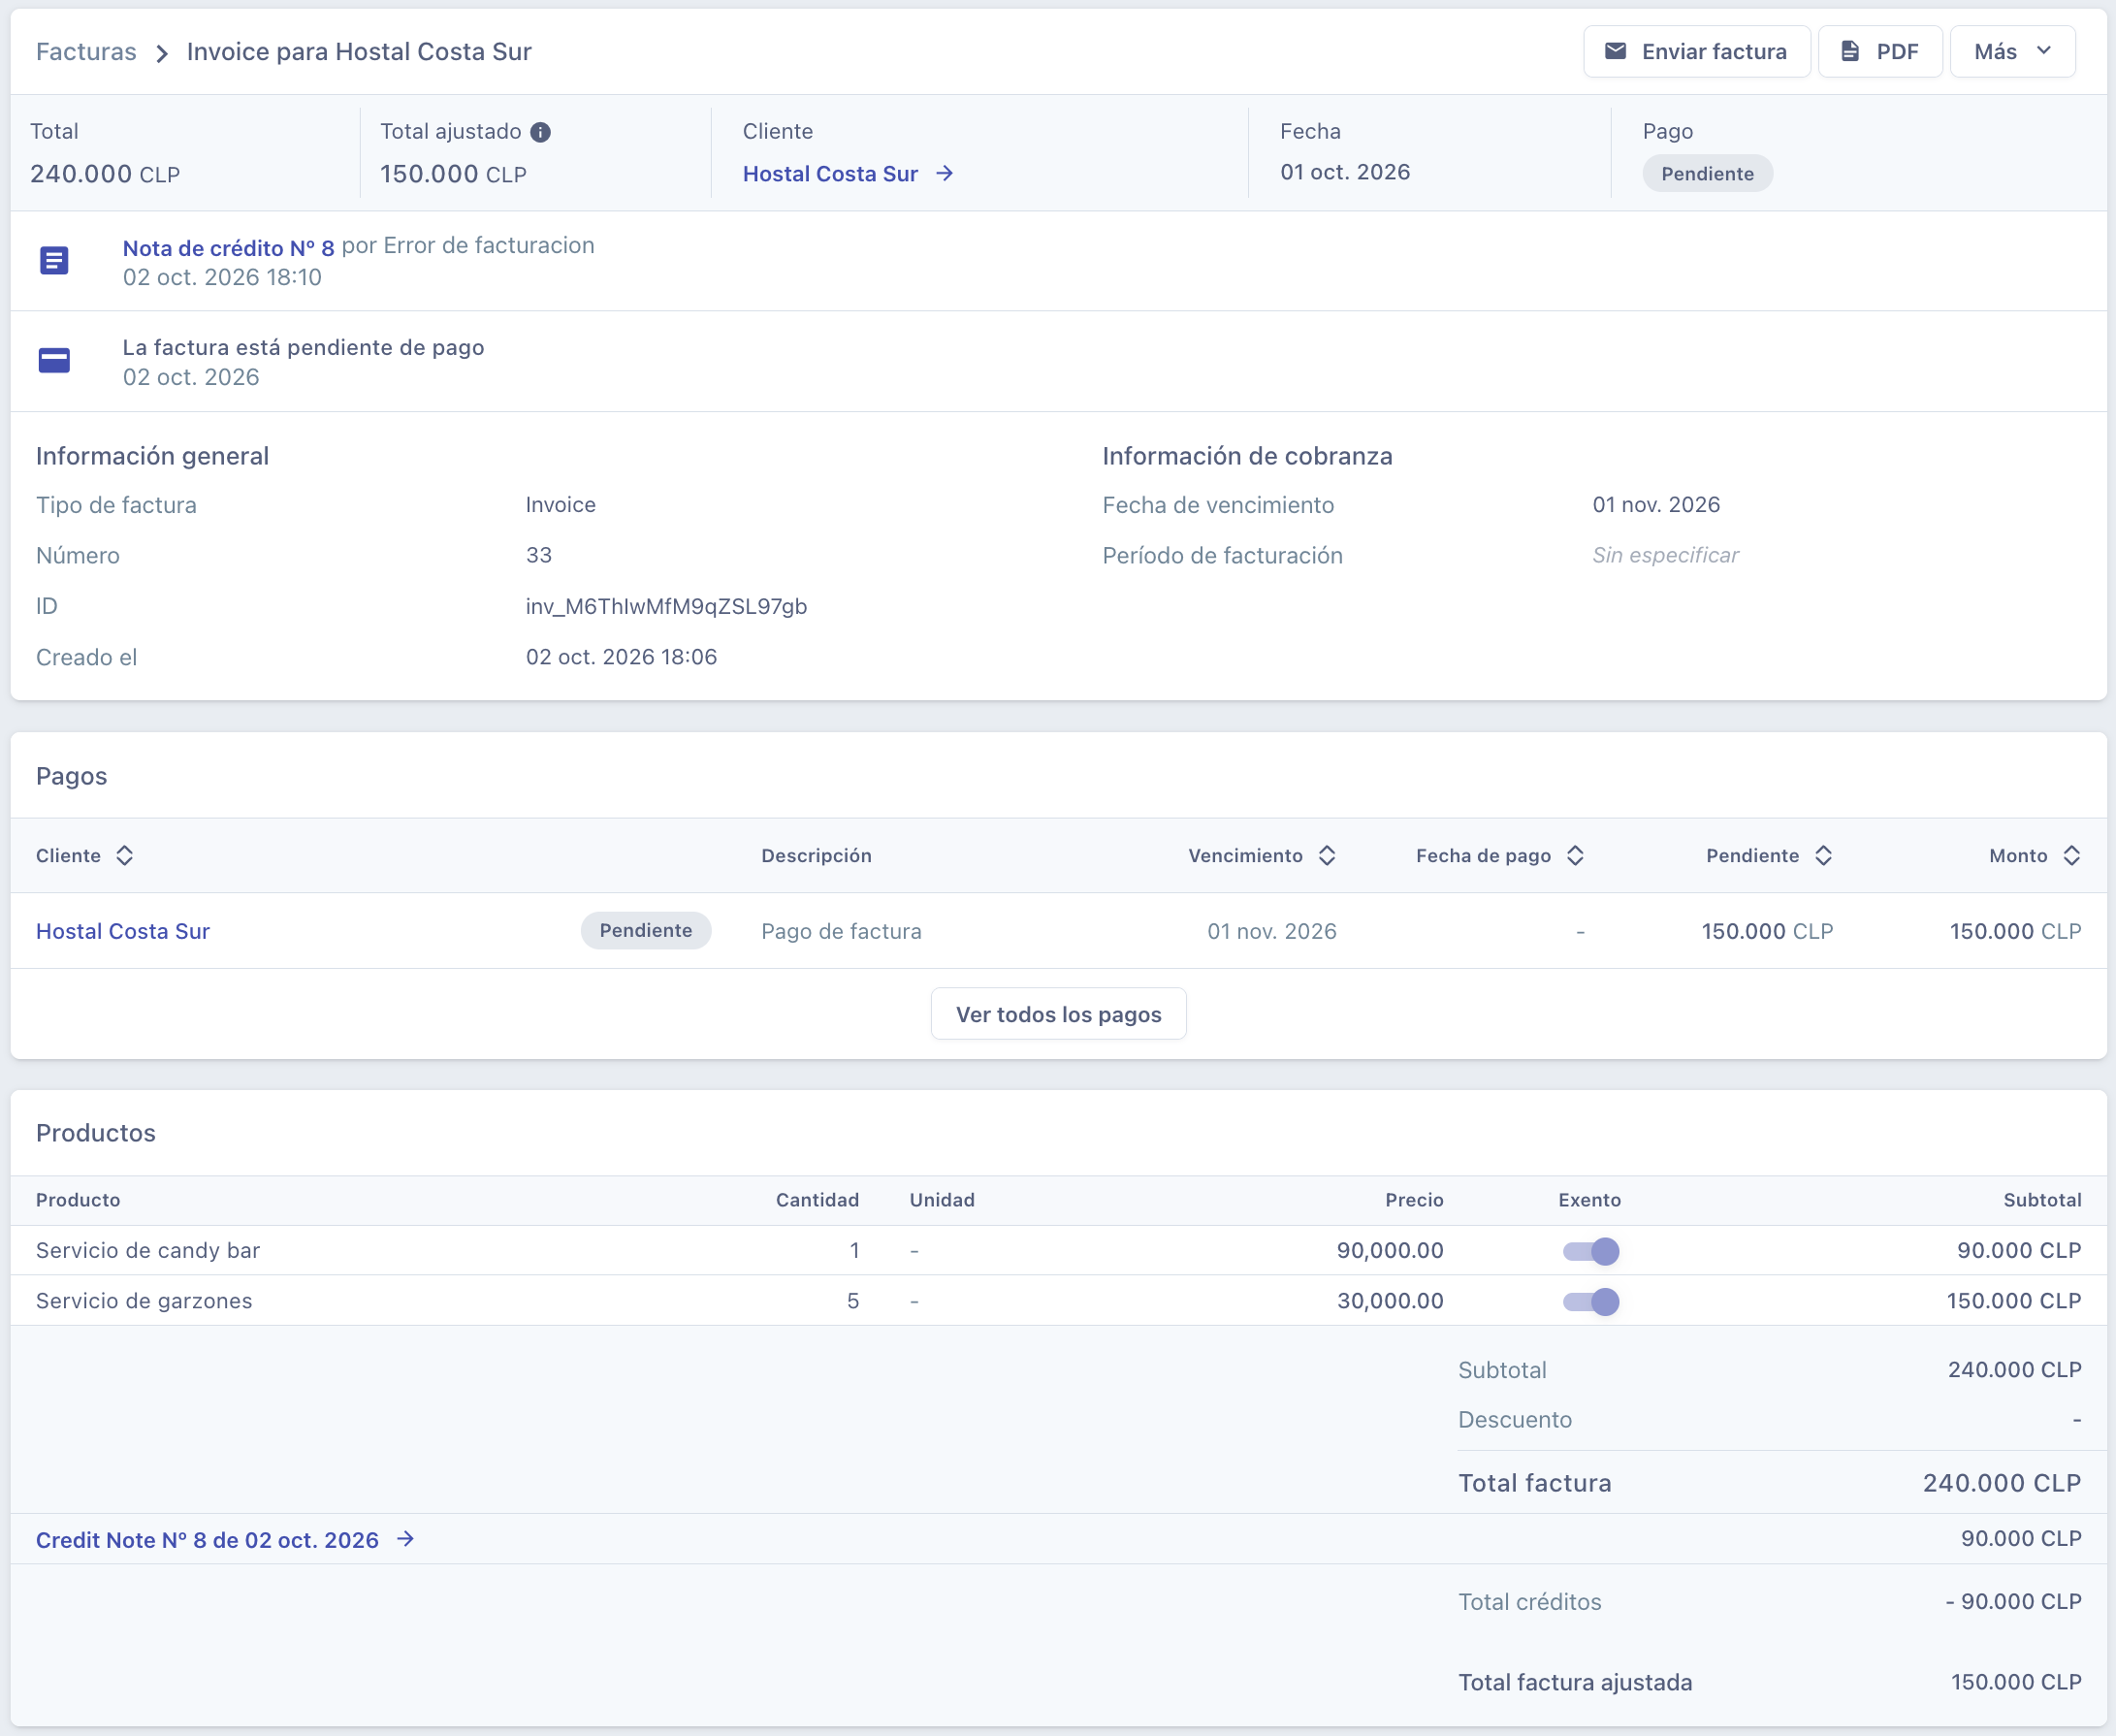Click the payment card icon for pending invoice
2116x1736 pixels.
pos(54,360)
